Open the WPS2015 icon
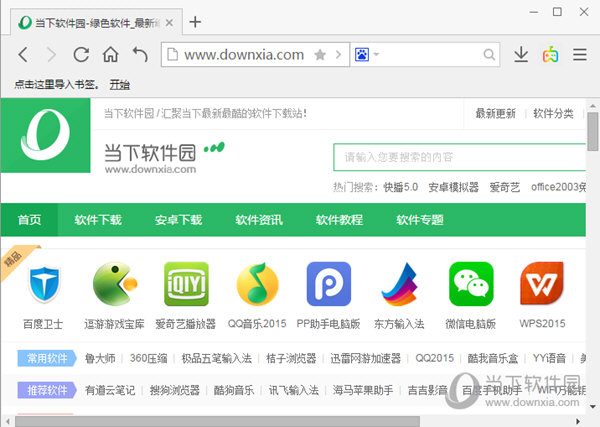Viewport: 600px width, 427px height. (x=542, y=284)
